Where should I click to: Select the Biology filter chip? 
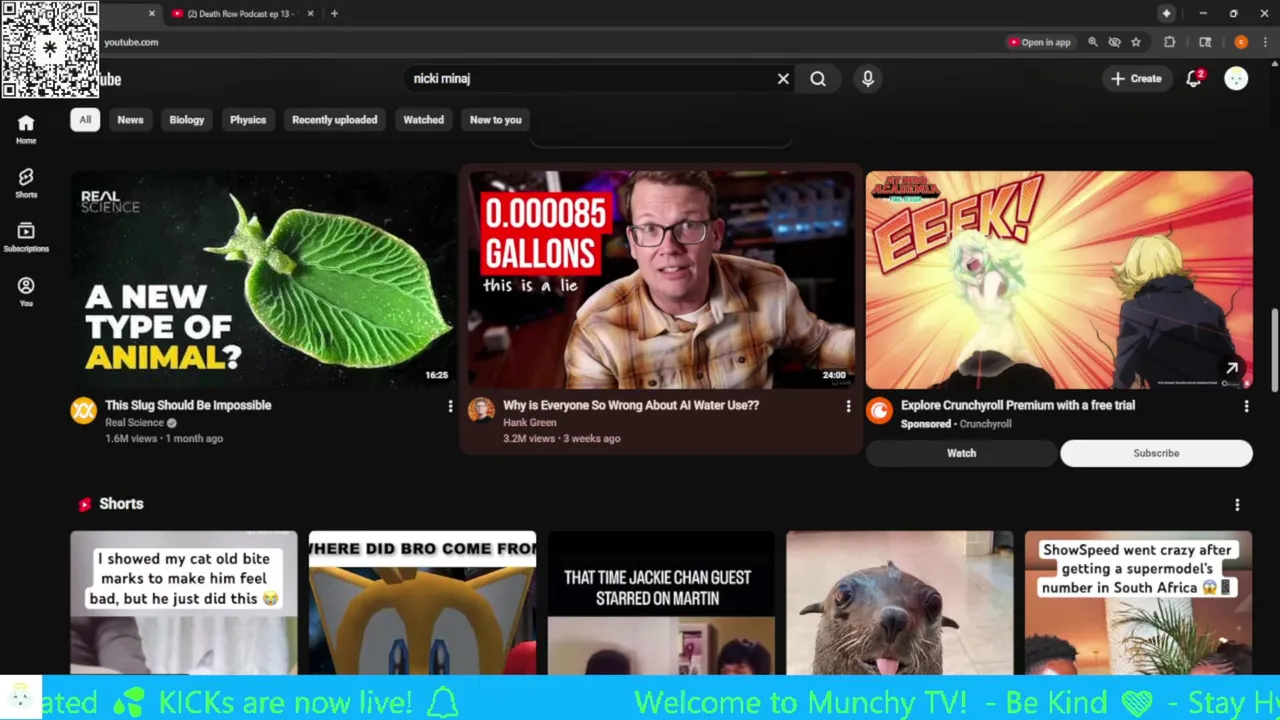click(x=187, y=120)
